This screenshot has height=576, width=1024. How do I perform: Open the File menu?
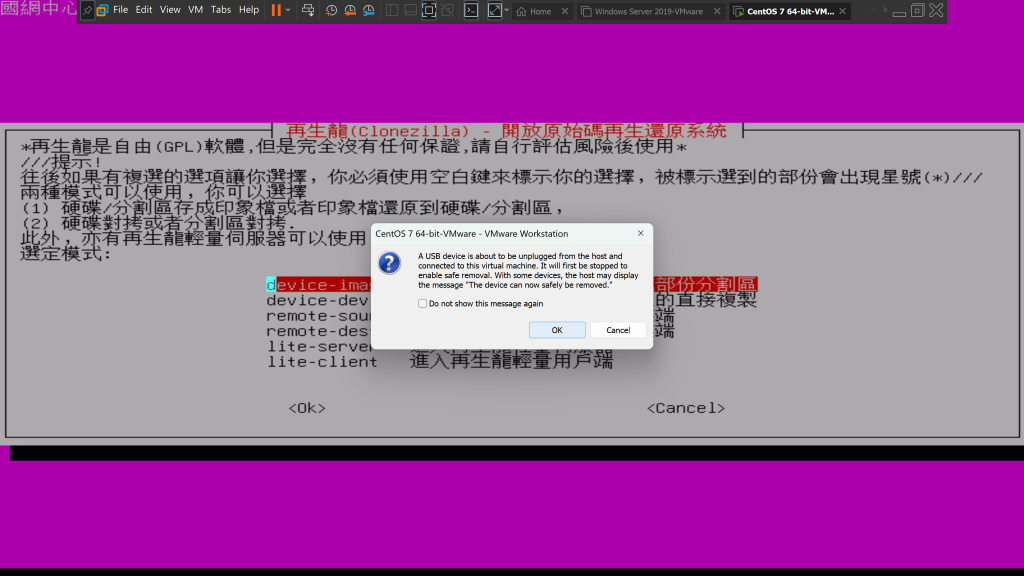pos(120,10)
